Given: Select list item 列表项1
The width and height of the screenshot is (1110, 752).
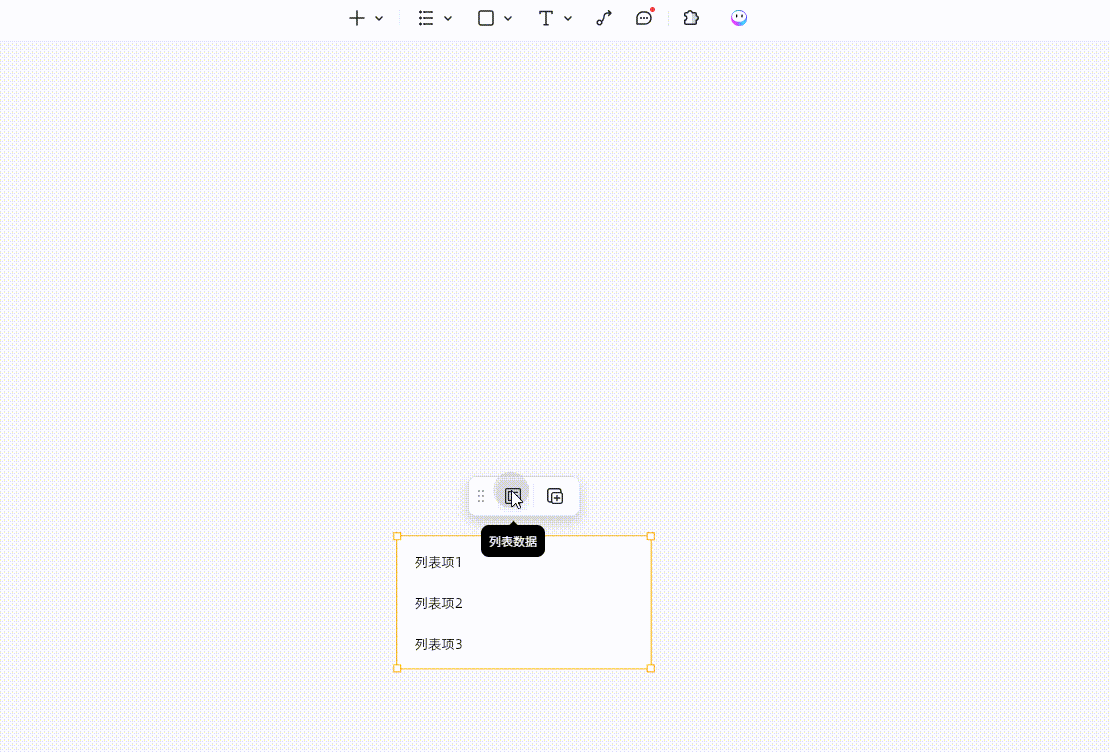Looking at the screenshot, I should 437,562.
